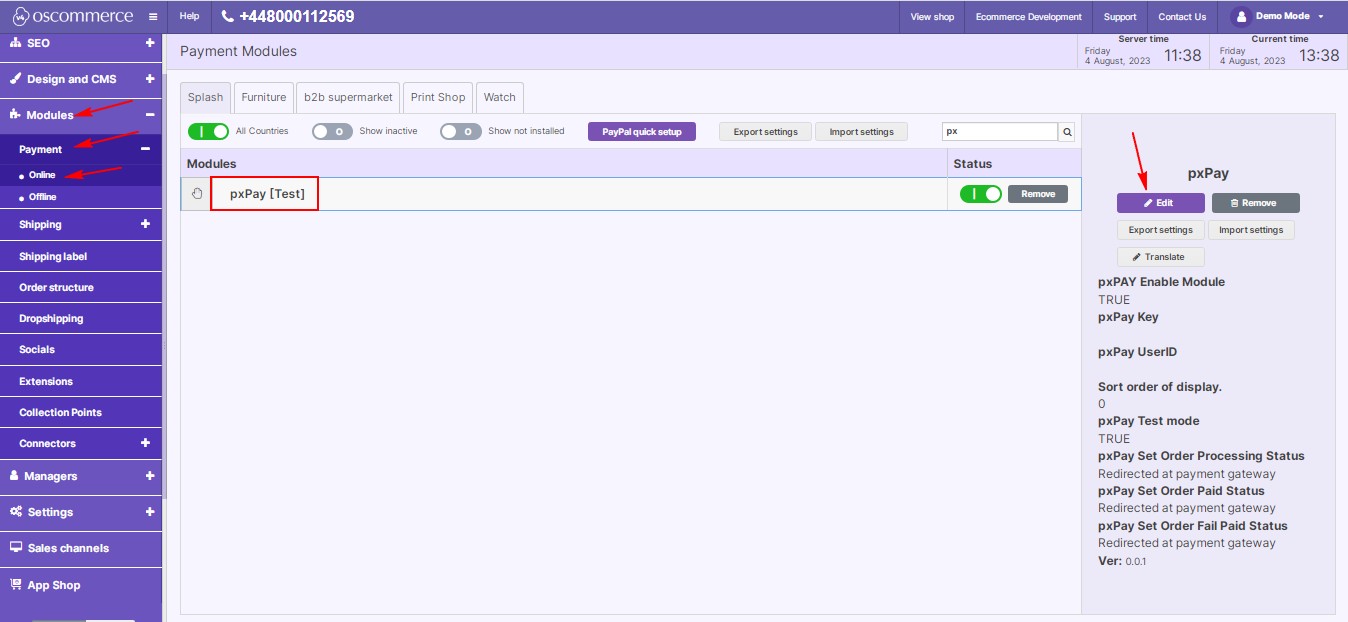Image resolution: width=1348 pixels, height=622 pixels.
Task: Expand the Design and CMS plus sign
Action: [149, 79]
